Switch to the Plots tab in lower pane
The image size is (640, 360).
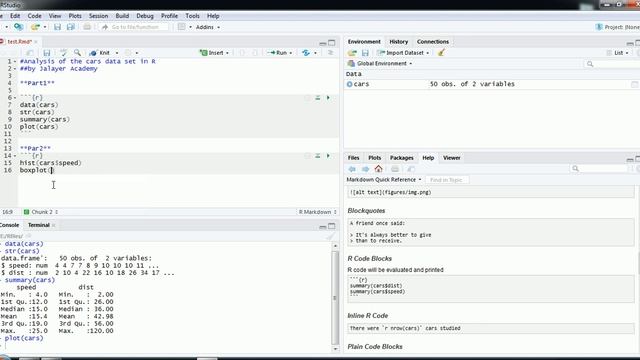click(374, 158)
